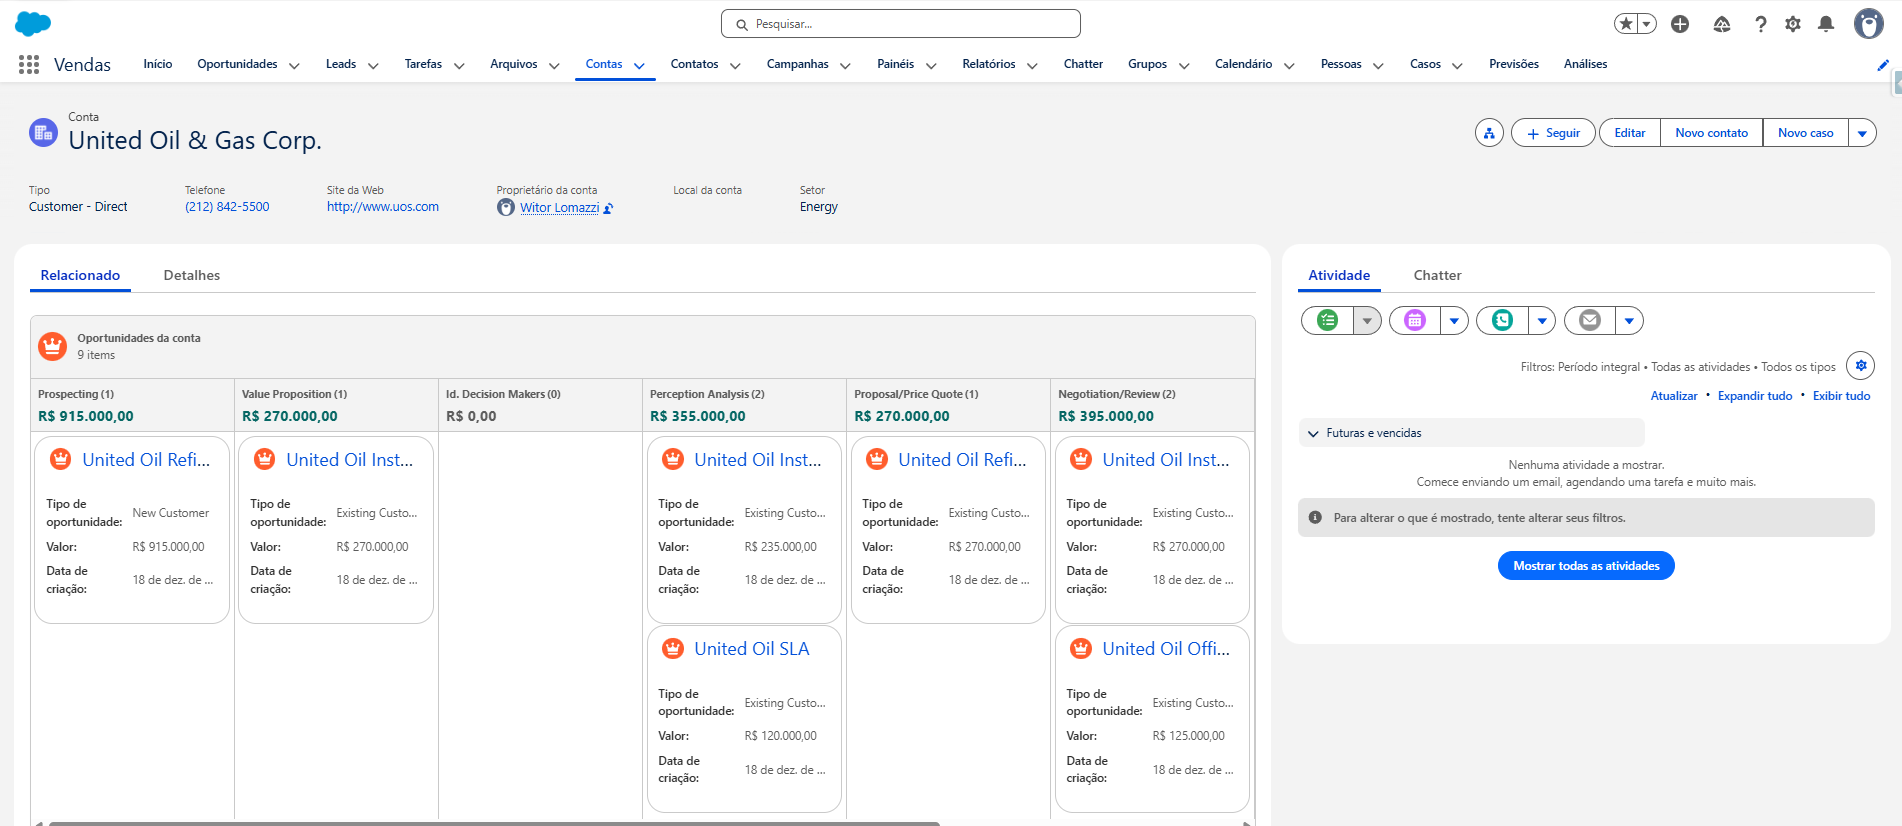Click the change owner icon beside Witor Lomazzi
The height and width of the screenshot is (826, 1902).
608,208
